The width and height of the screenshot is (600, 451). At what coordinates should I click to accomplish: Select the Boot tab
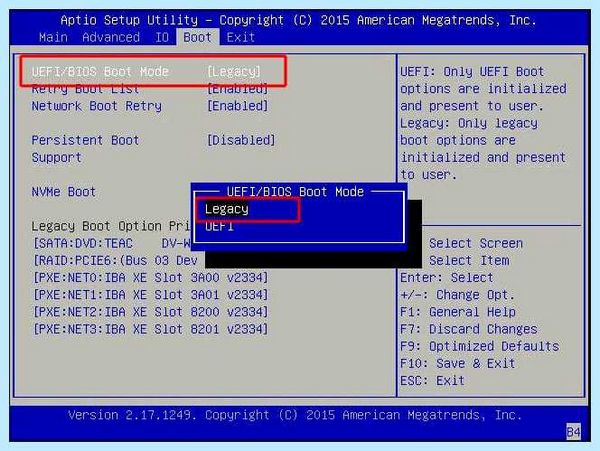(197, 37)
